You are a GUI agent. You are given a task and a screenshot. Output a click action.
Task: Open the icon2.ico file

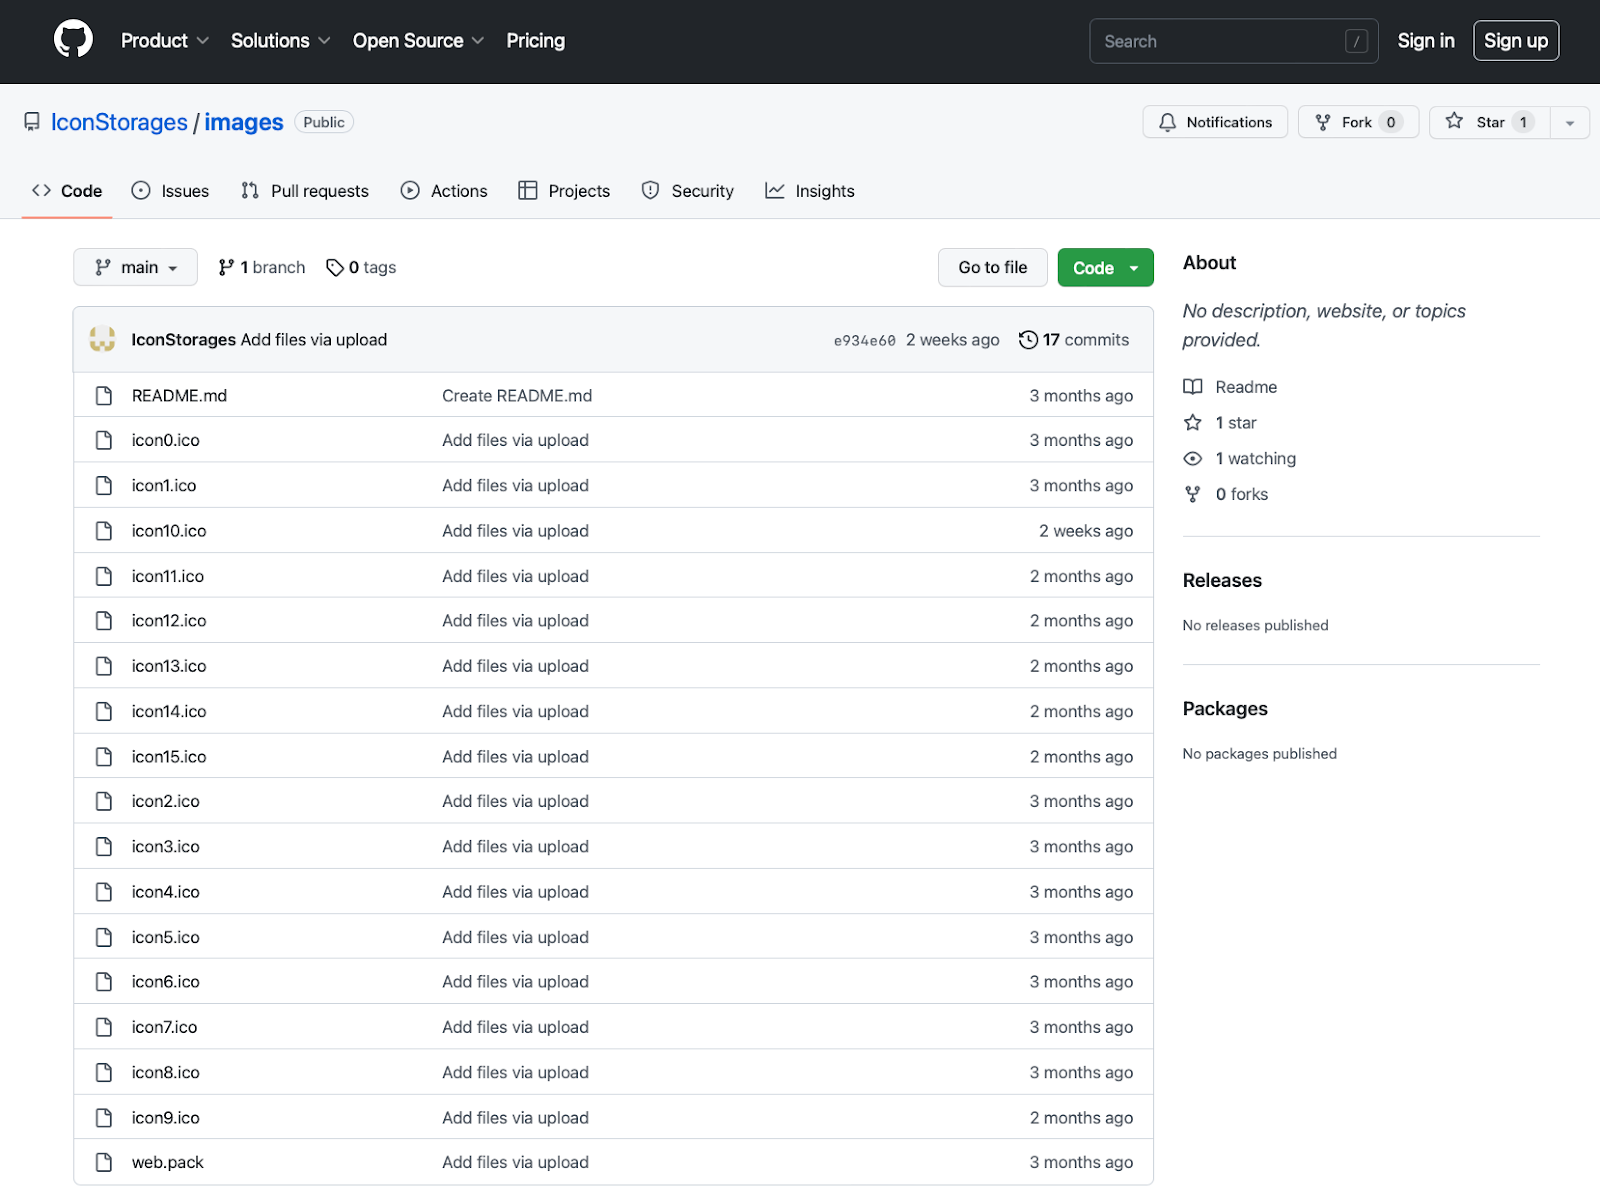click(166, 801)
